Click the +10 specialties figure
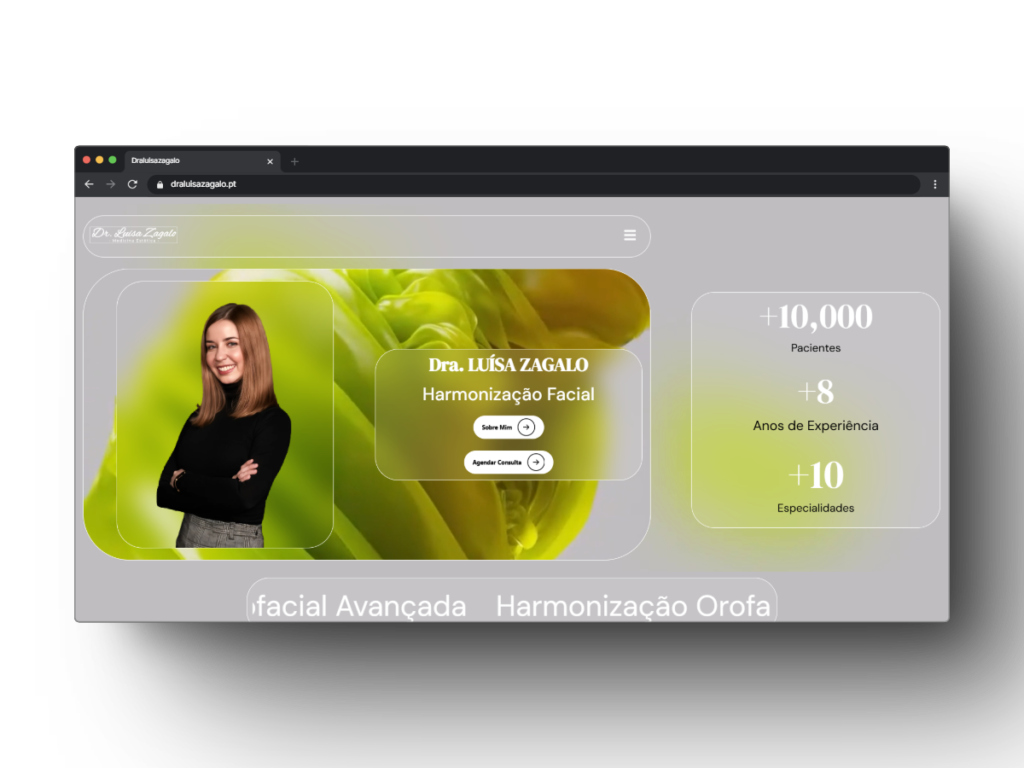Viewport: 1024px width, 768px height. pos(816,475)
